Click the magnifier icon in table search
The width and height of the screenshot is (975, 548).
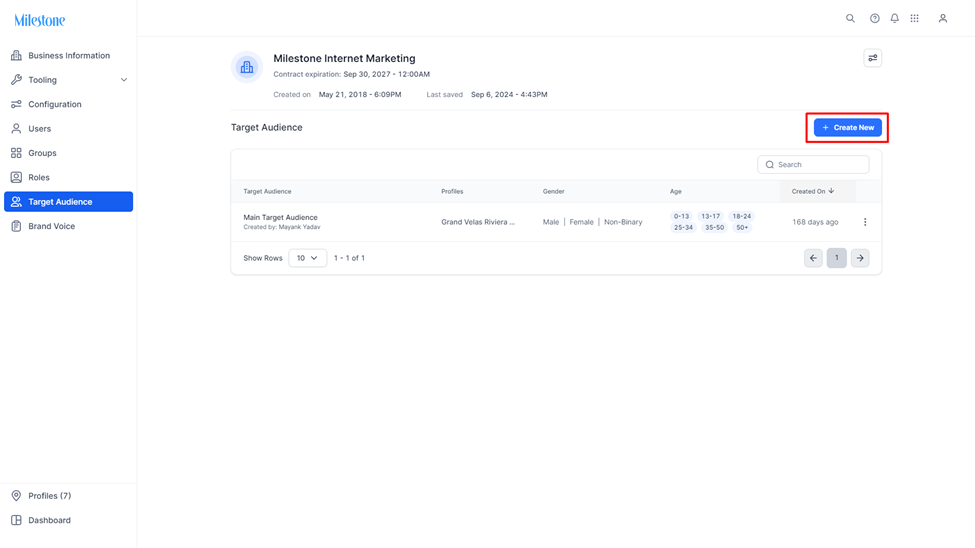[x=770, y=165]
